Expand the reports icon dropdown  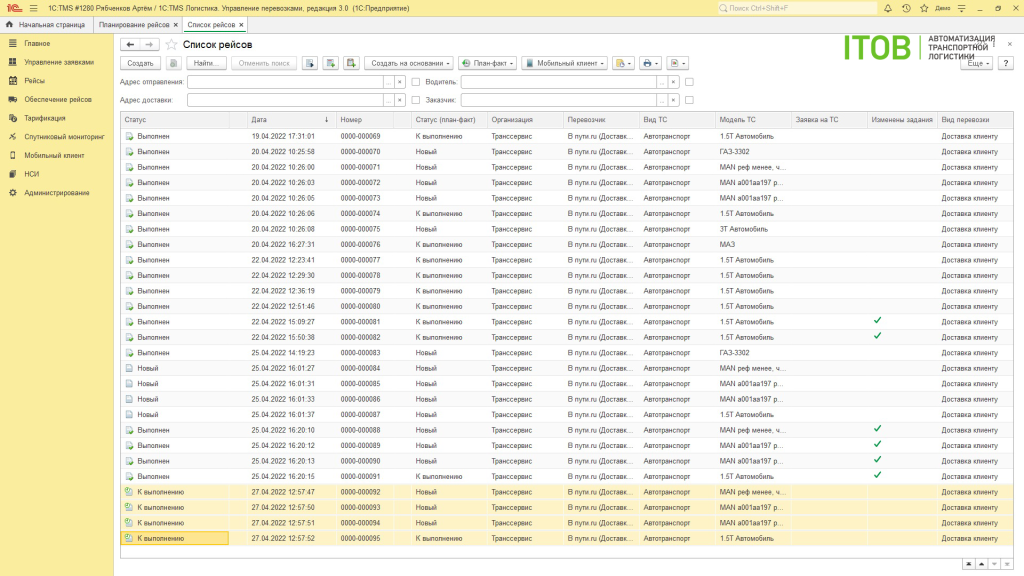[x=678, y=63]
